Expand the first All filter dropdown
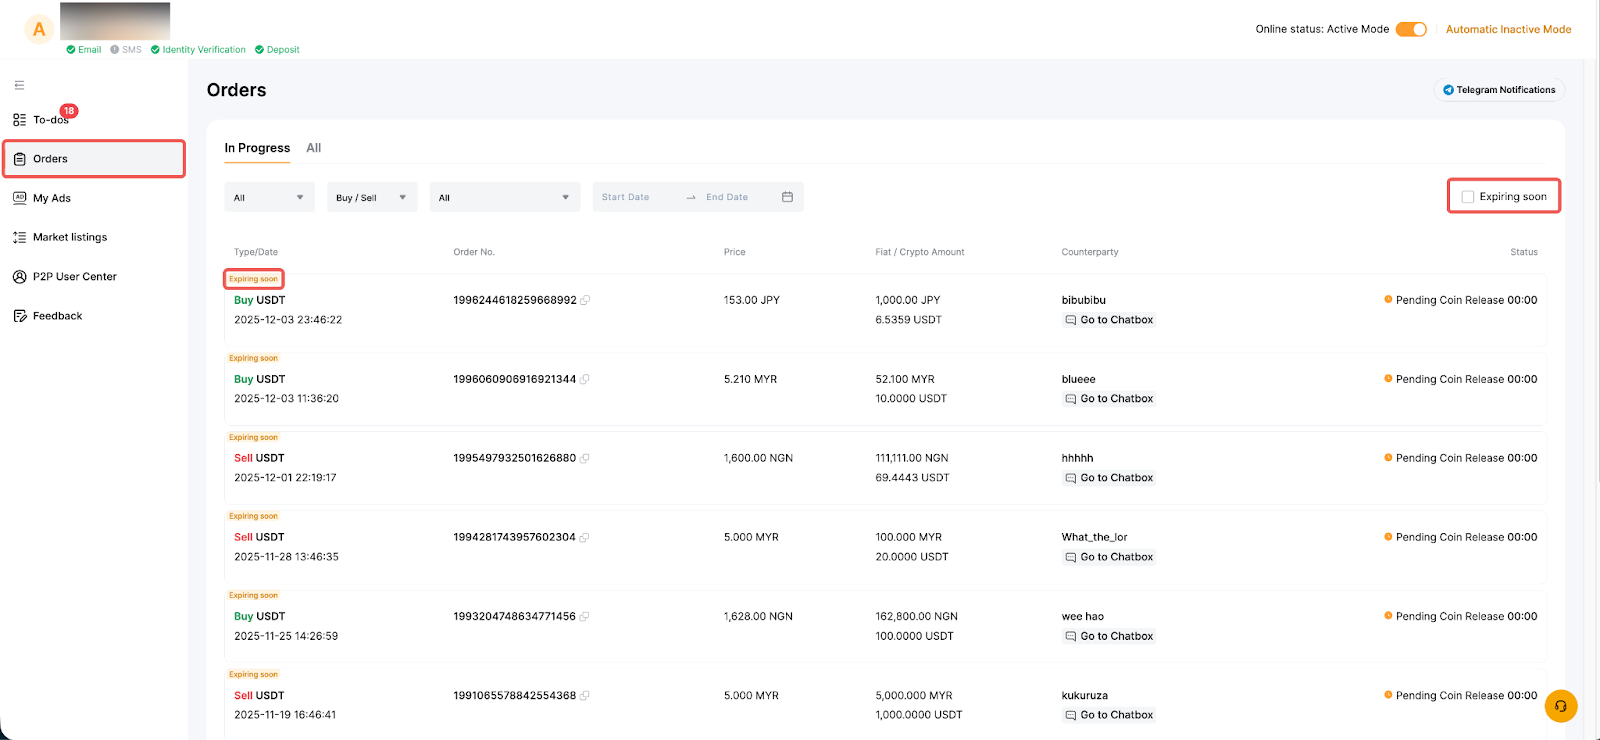Image resolution: width=1600 pixels, height=740 pixels. pos(269,197)
